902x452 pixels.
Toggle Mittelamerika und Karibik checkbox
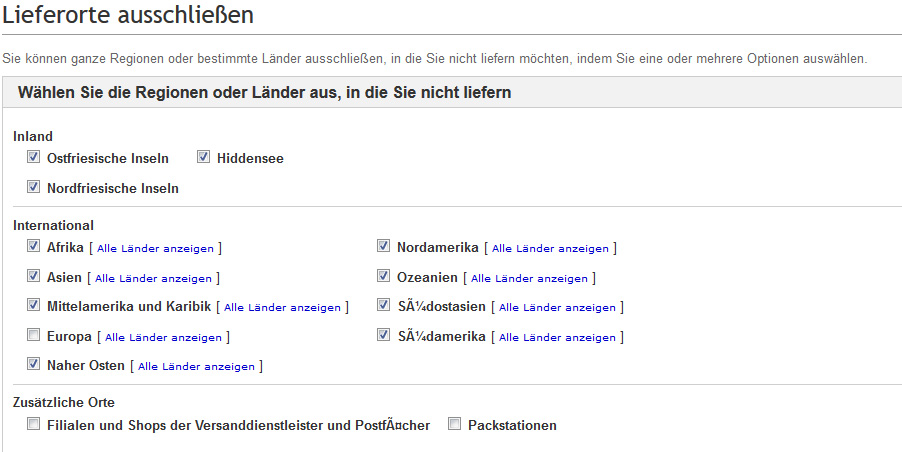click(x=34, y=306)
